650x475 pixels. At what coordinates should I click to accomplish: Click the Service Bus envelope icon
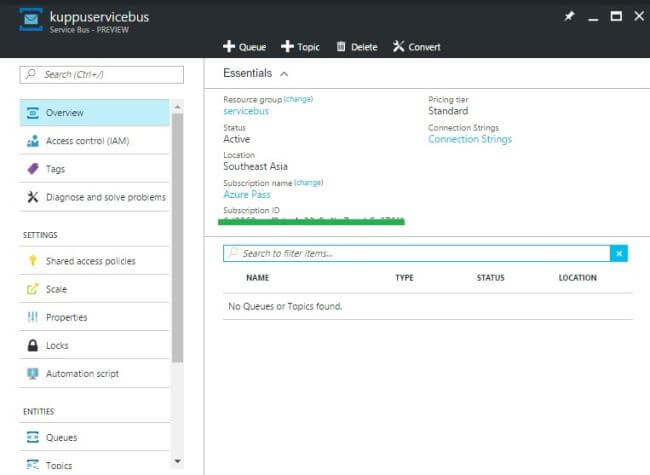point(31,19)
